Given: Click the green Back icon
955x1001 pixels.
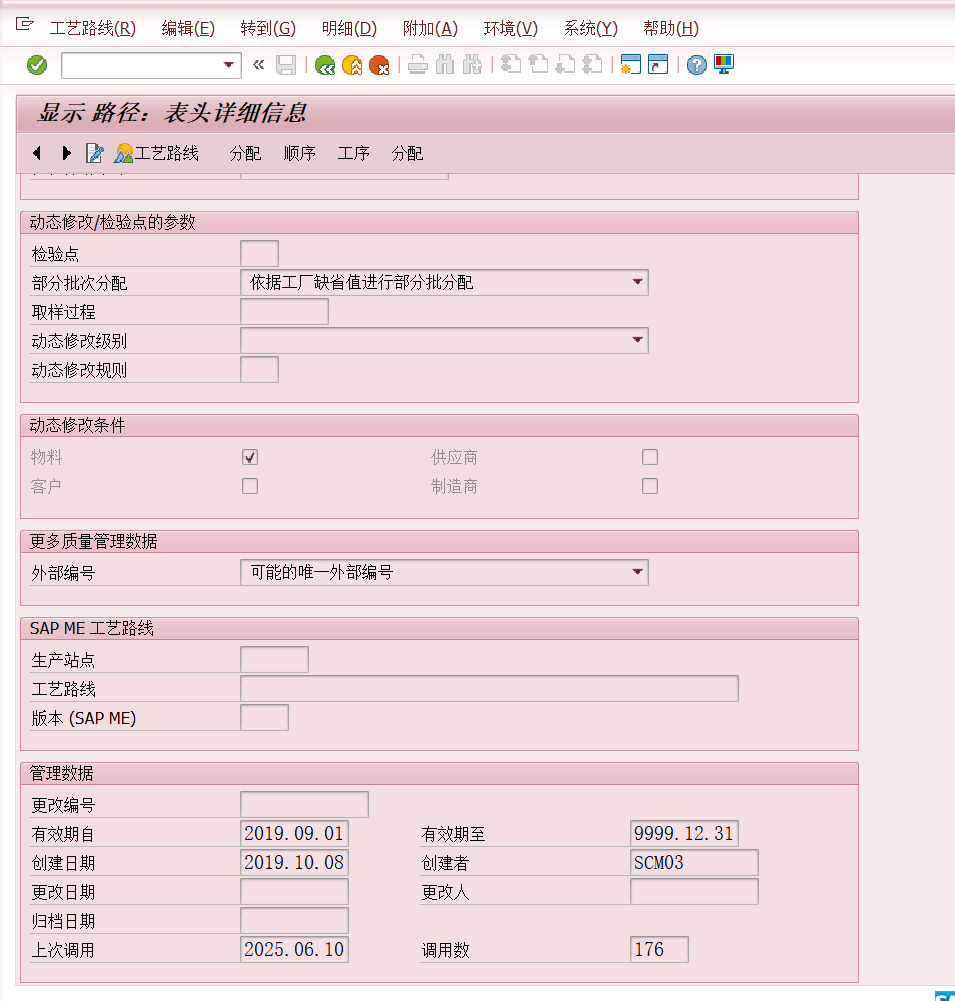Looking at the screenshot, I should click(x=325, y=65).
